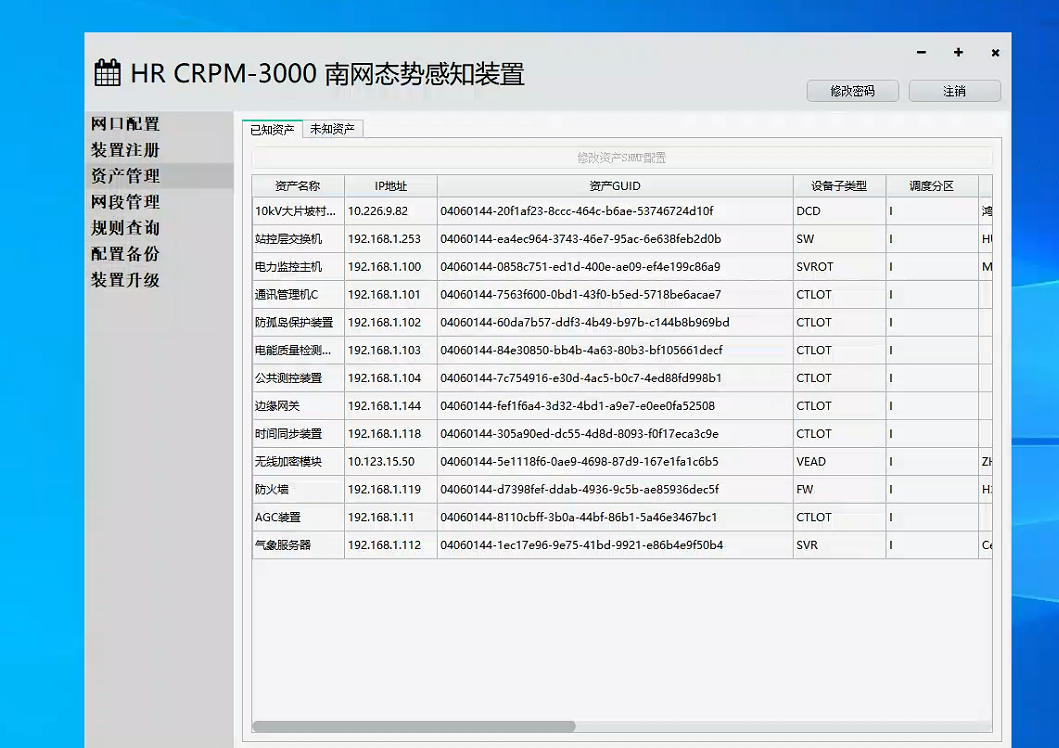1059x748 pixels.
Task: Open the 规则查询 sidebar item
Action: (x=125, y=228)
